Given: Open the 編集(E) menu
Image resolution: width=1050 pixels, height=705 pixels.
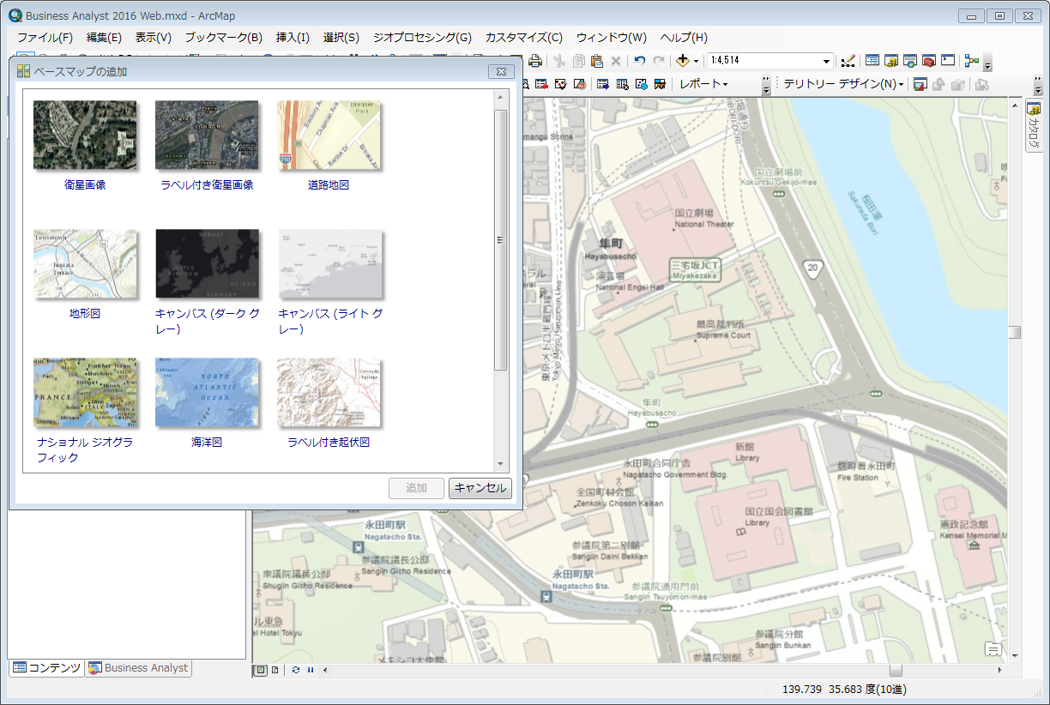Looking at the screenshot, I should 104,37.
